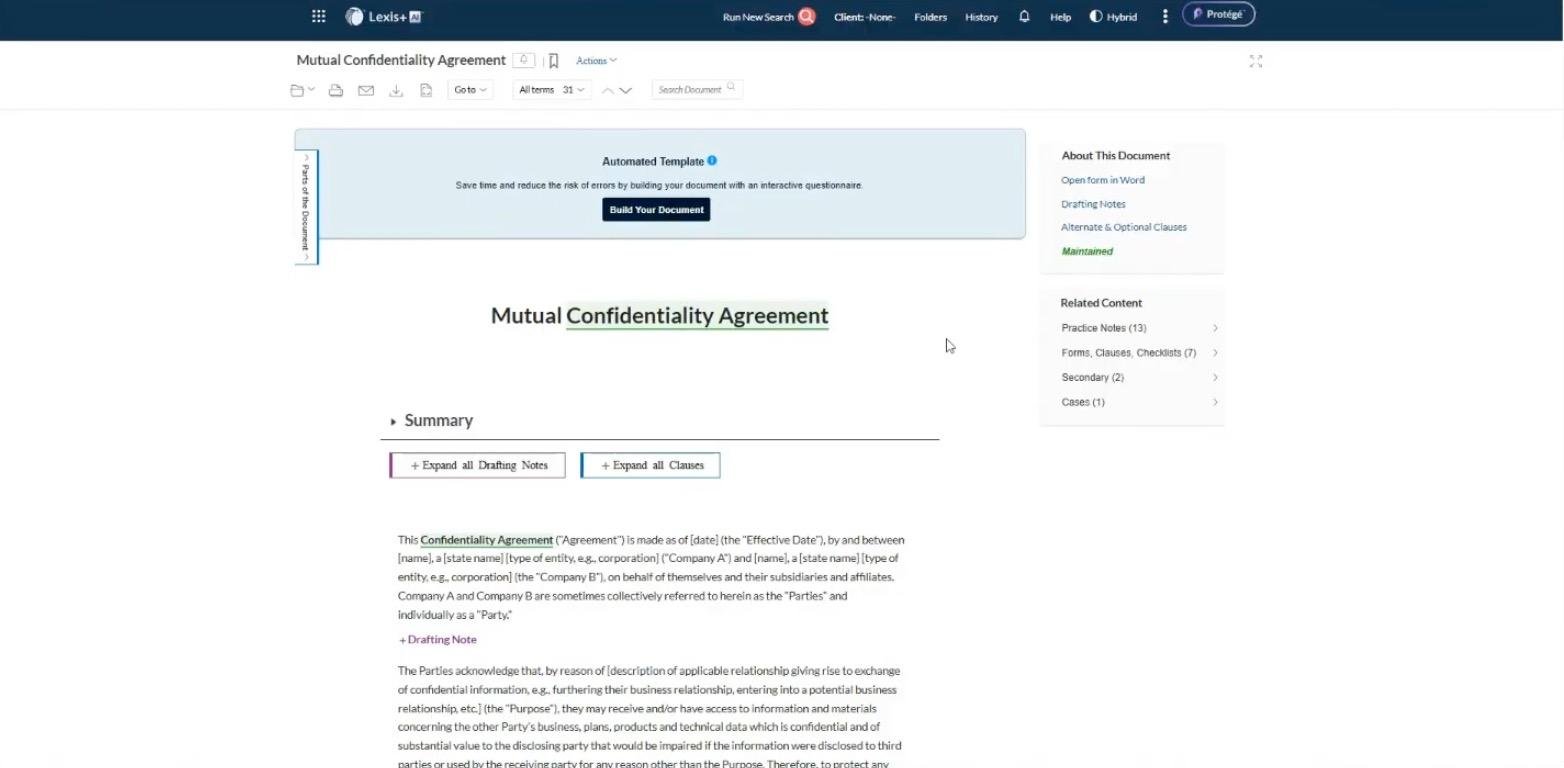Open form in Word link

tap(1102, 180)
